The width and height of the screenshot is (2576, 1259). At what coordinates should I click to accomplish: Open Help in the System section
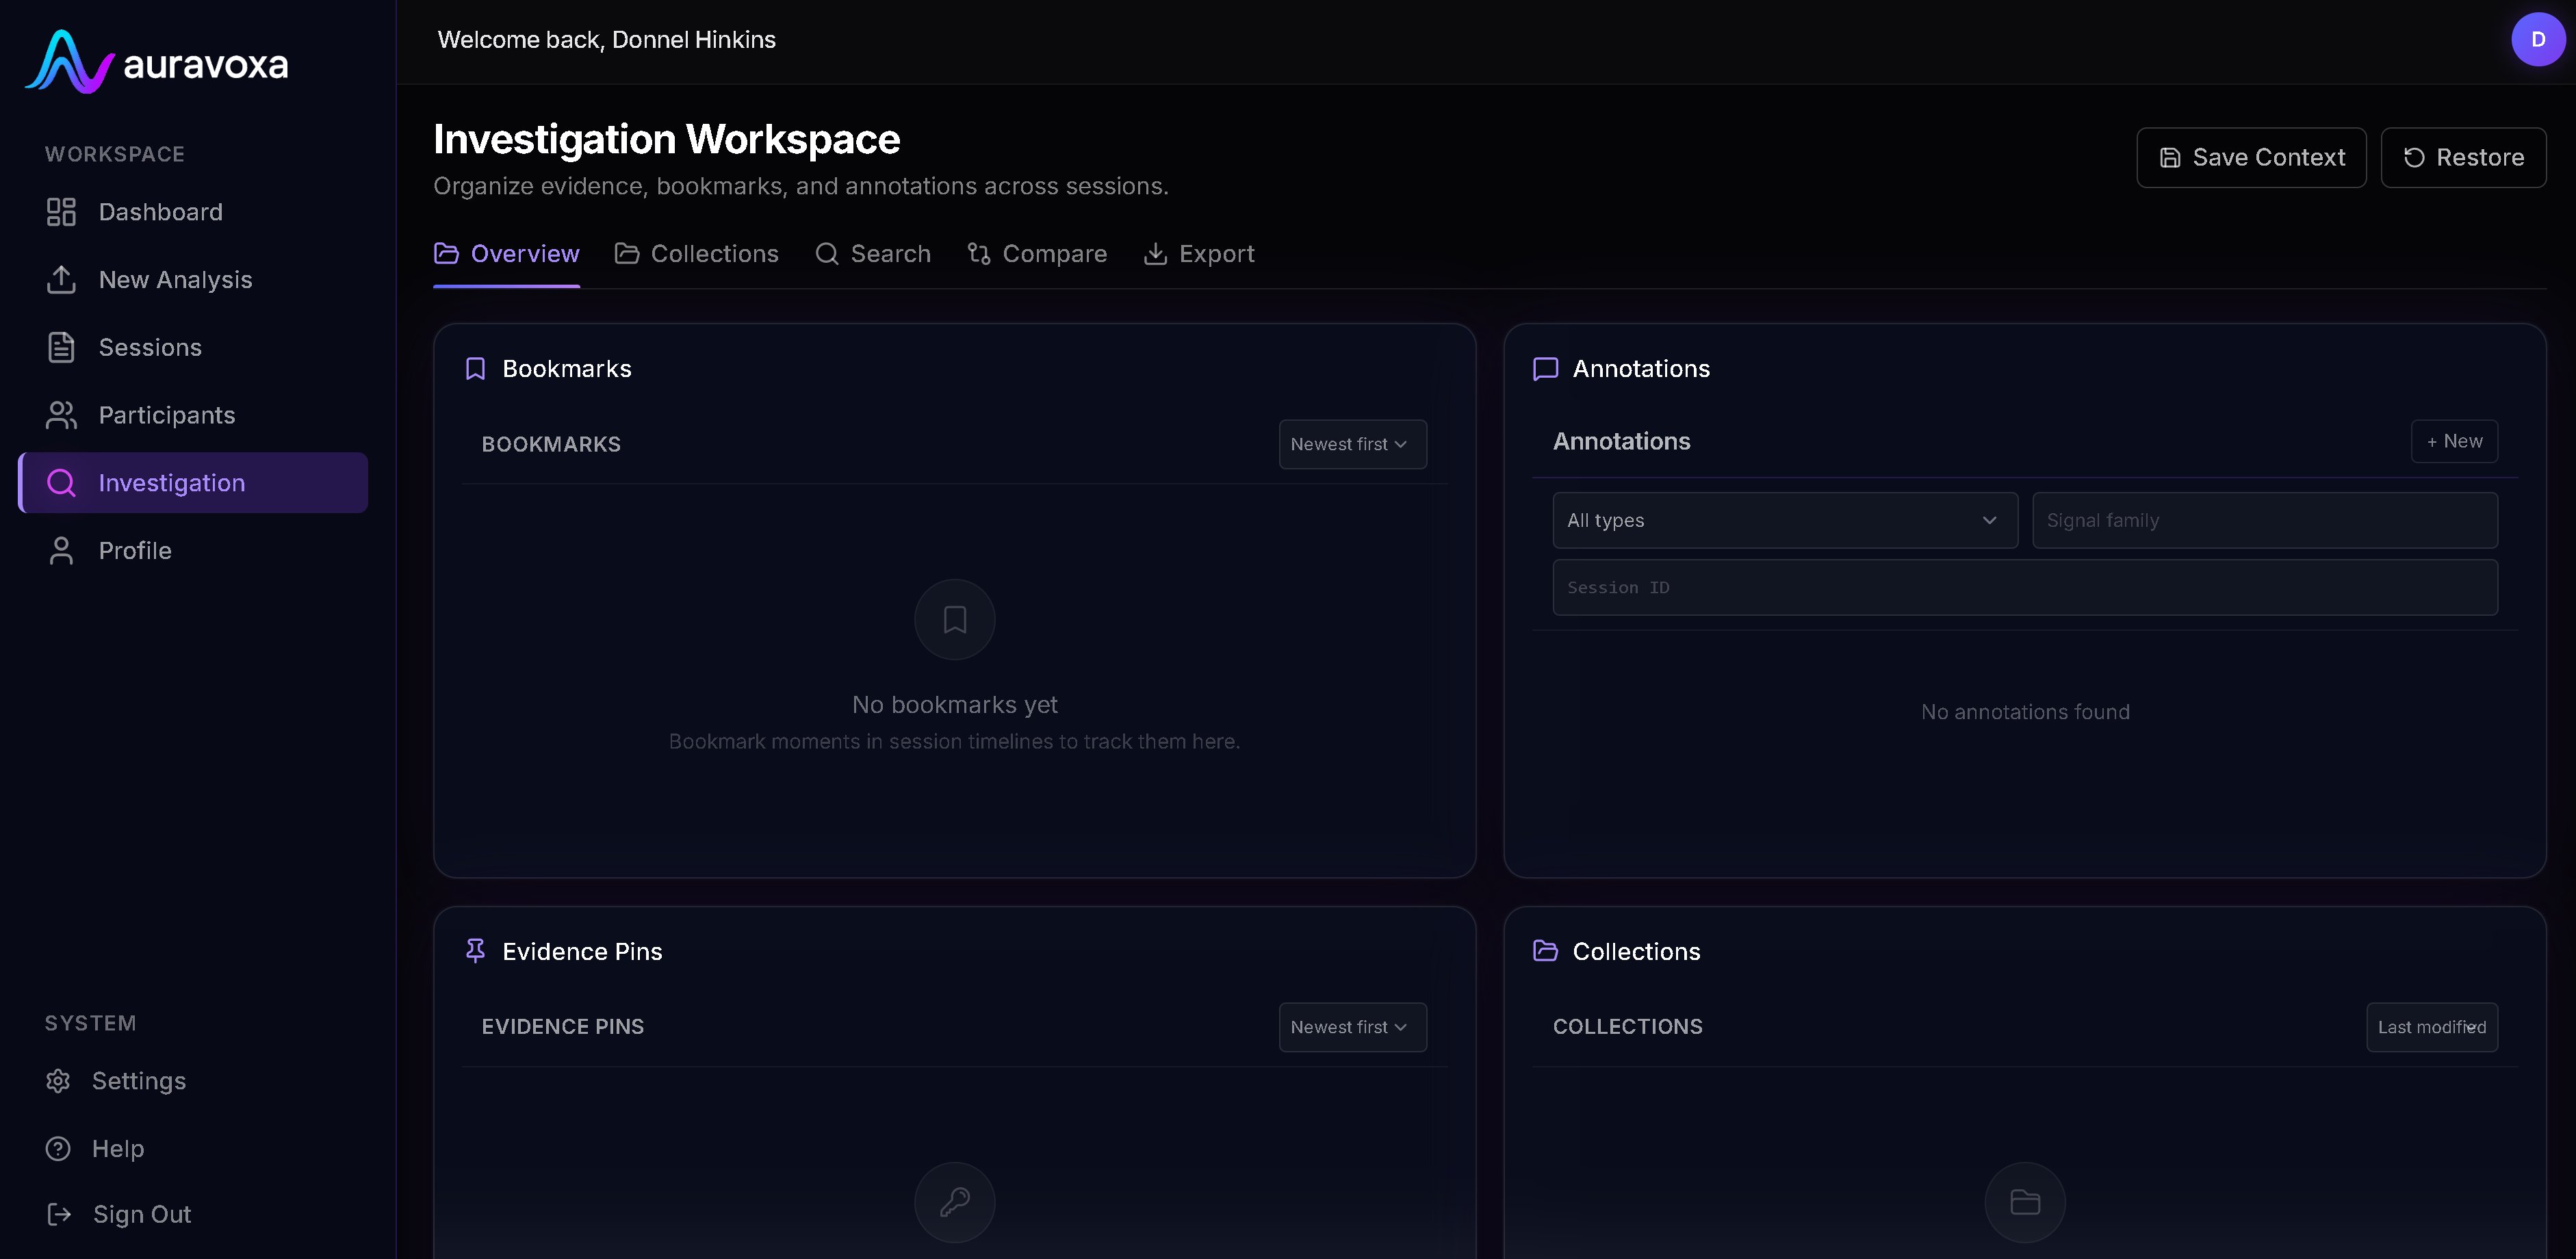click(194, 1149)
